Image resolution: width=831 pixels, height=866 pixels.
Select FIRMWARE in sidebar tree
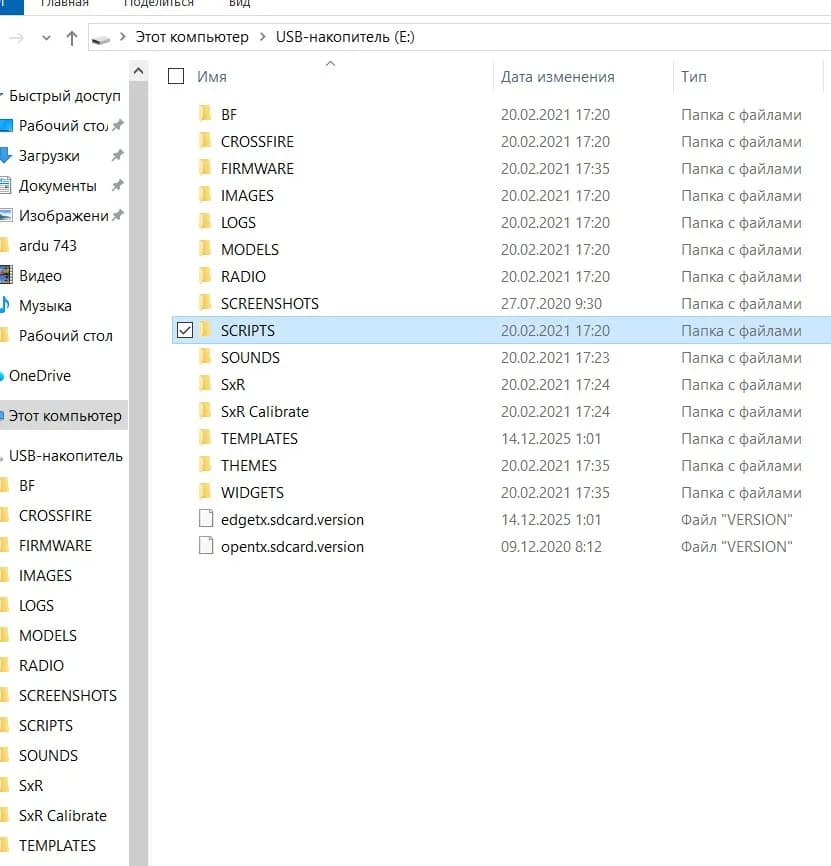(x=55, y=545)
